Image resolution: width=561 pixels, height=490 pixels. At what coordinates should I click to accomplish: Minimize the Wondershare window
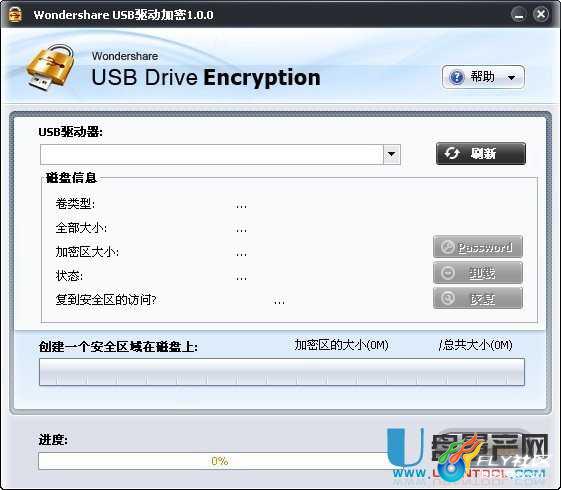point(518,15)
